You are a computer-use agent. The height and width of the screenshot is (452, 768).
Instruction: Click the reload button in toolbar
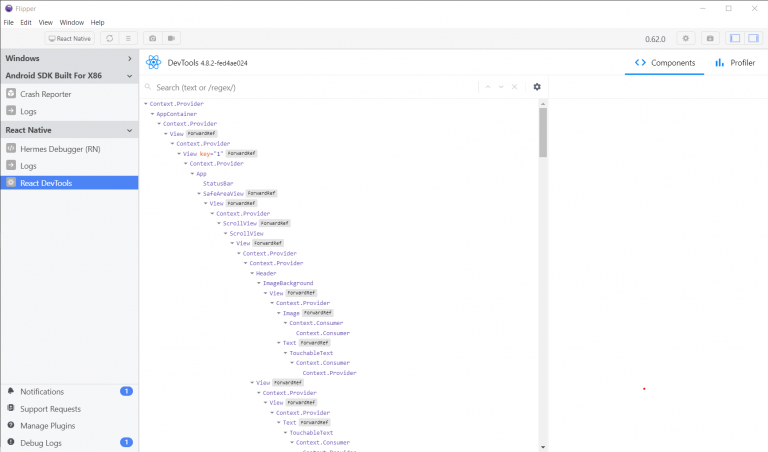coord(110,38)
